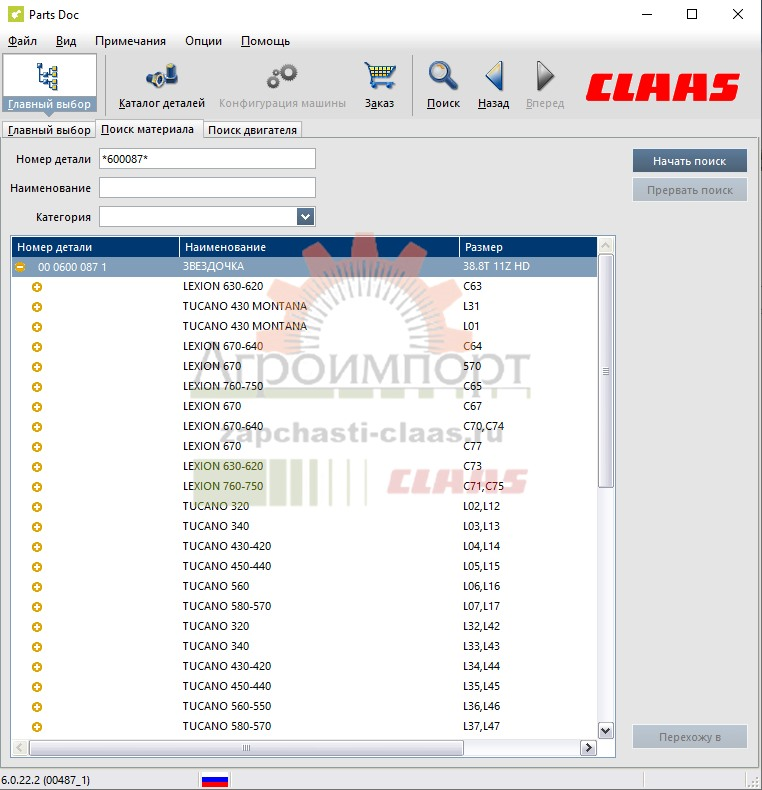
Task: Expand the LEXION 630-620 C73 row
Action: tap(37, 467)
